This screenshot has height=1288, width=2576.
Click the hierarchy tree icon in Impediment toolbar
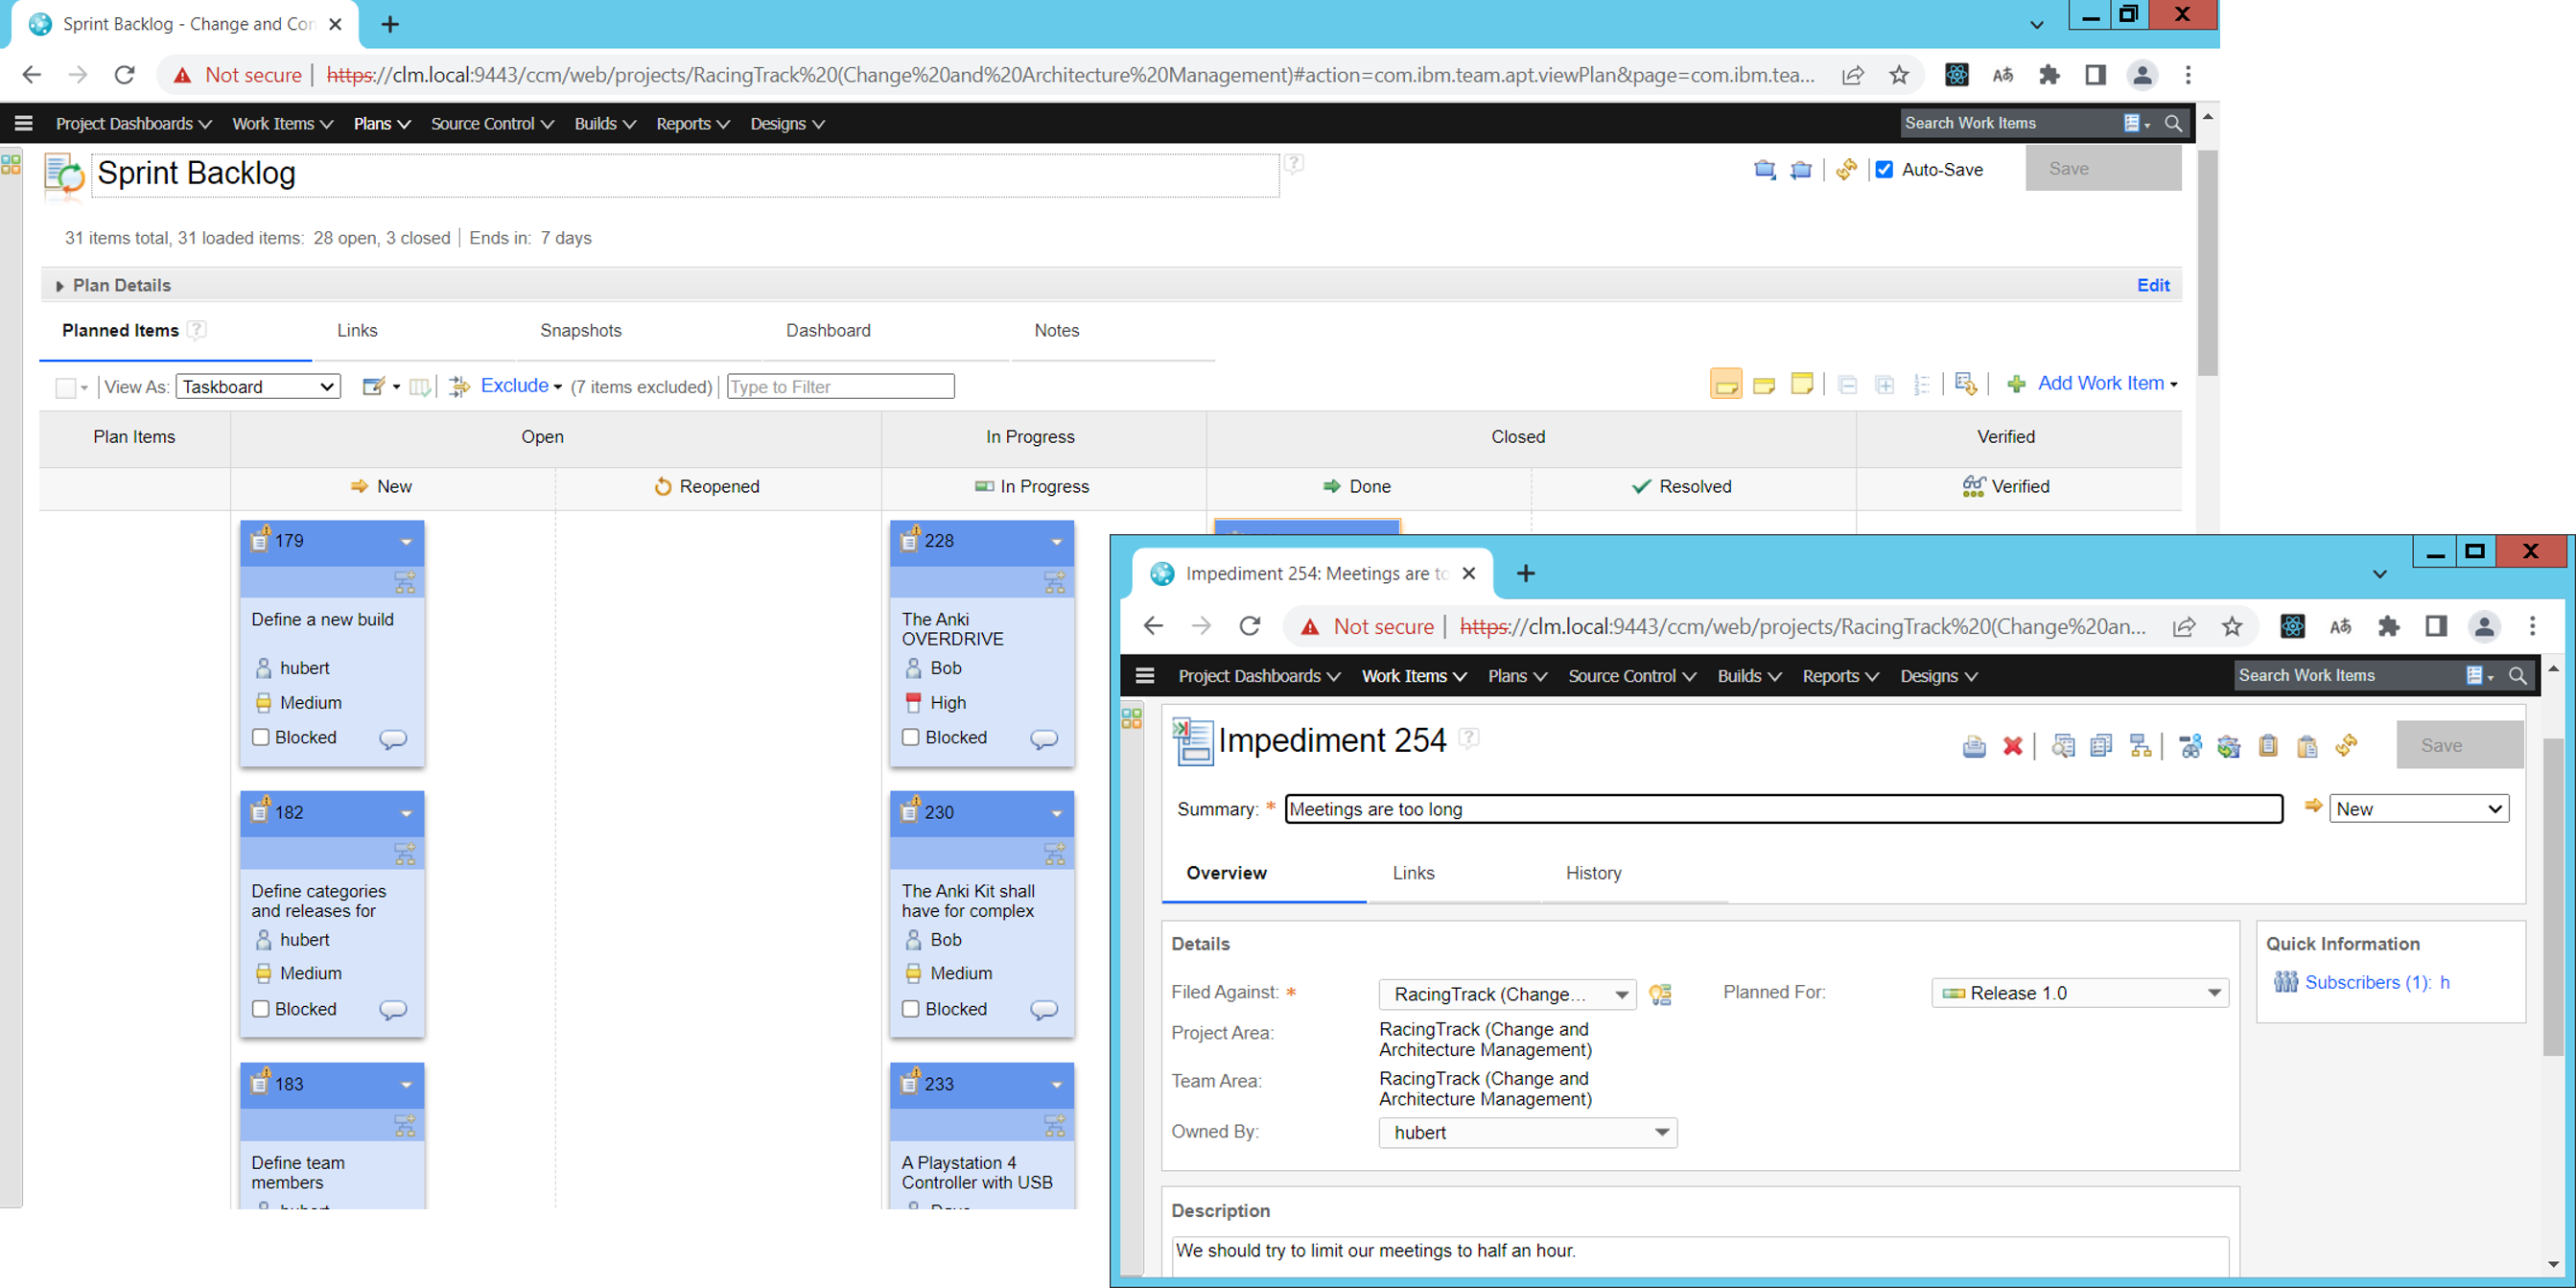click(x=2140, y=746)
